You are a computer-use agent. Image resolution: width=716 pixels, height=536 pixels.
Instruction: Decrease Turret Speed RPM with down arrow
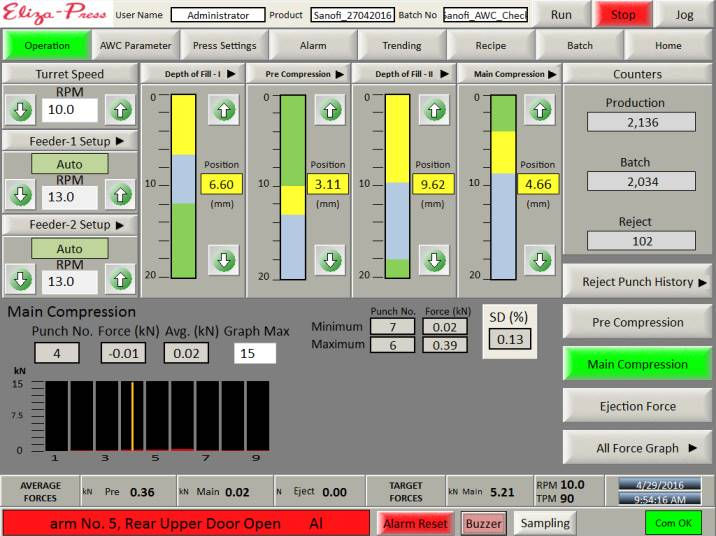click(21, 110)
